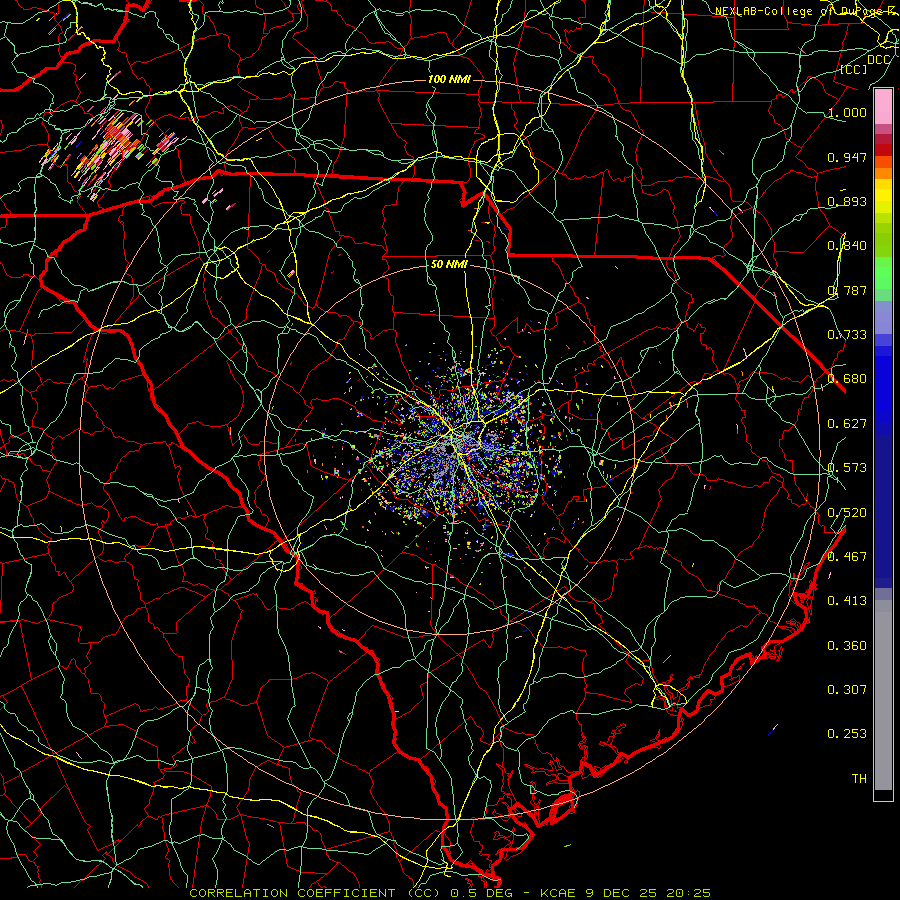Click the 1.000 legend value
The width and height of the screenshot is (900, 900).
click(847, 113)
